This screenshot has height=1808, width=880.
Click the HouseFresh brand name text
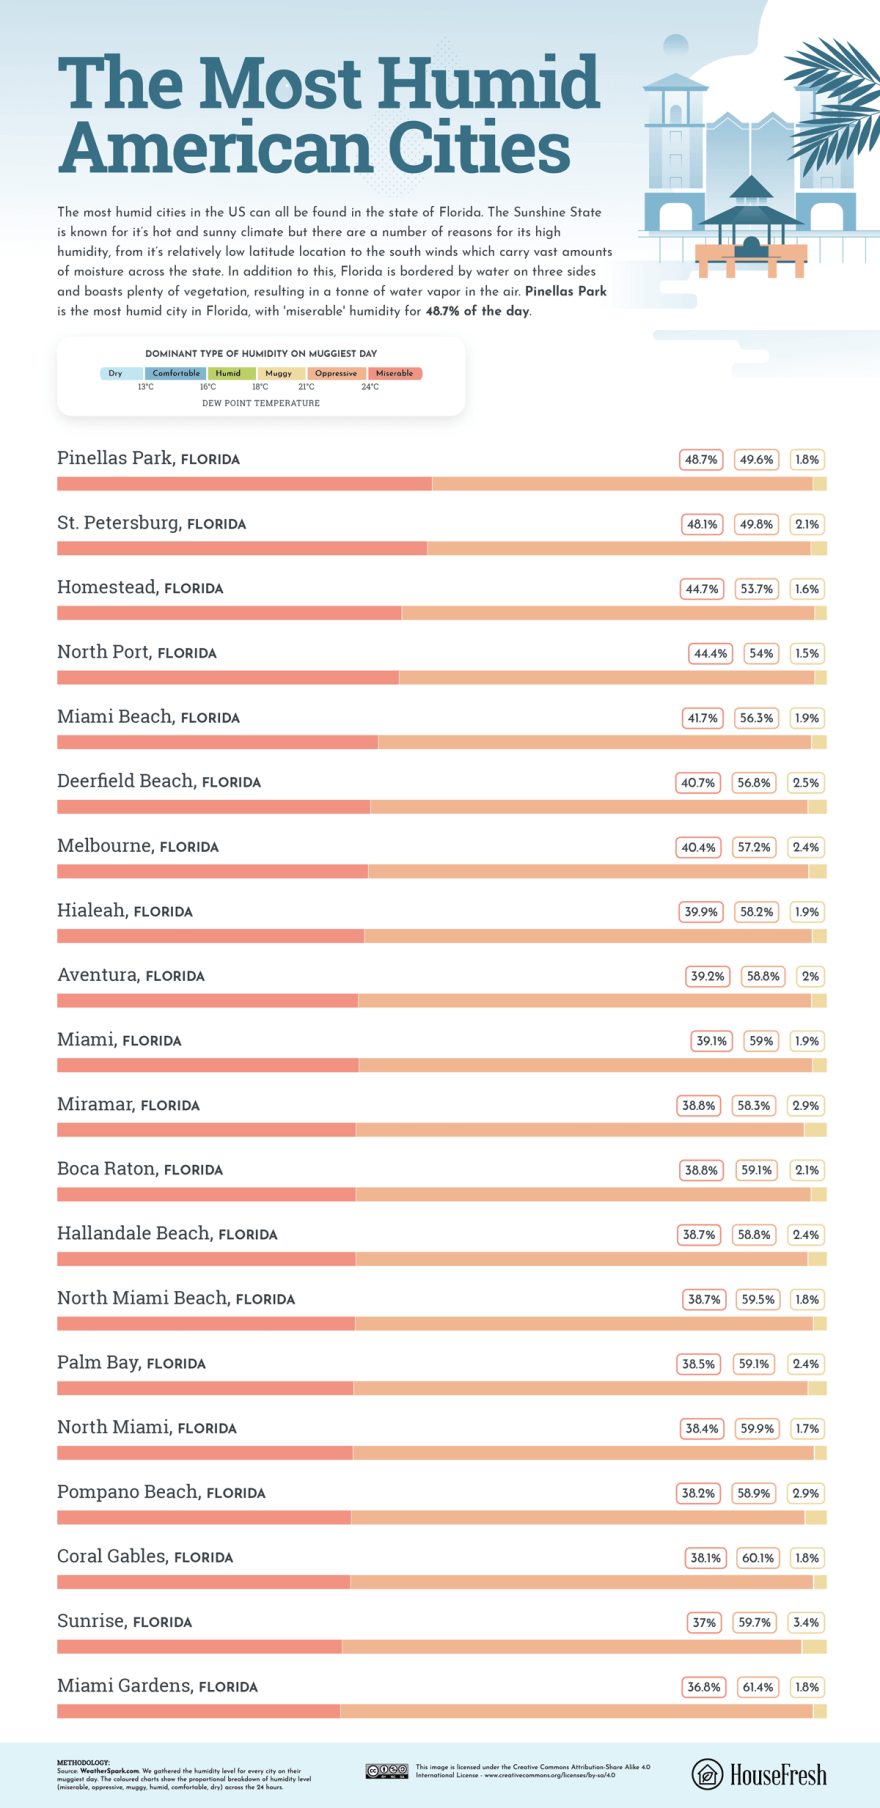778,1776
